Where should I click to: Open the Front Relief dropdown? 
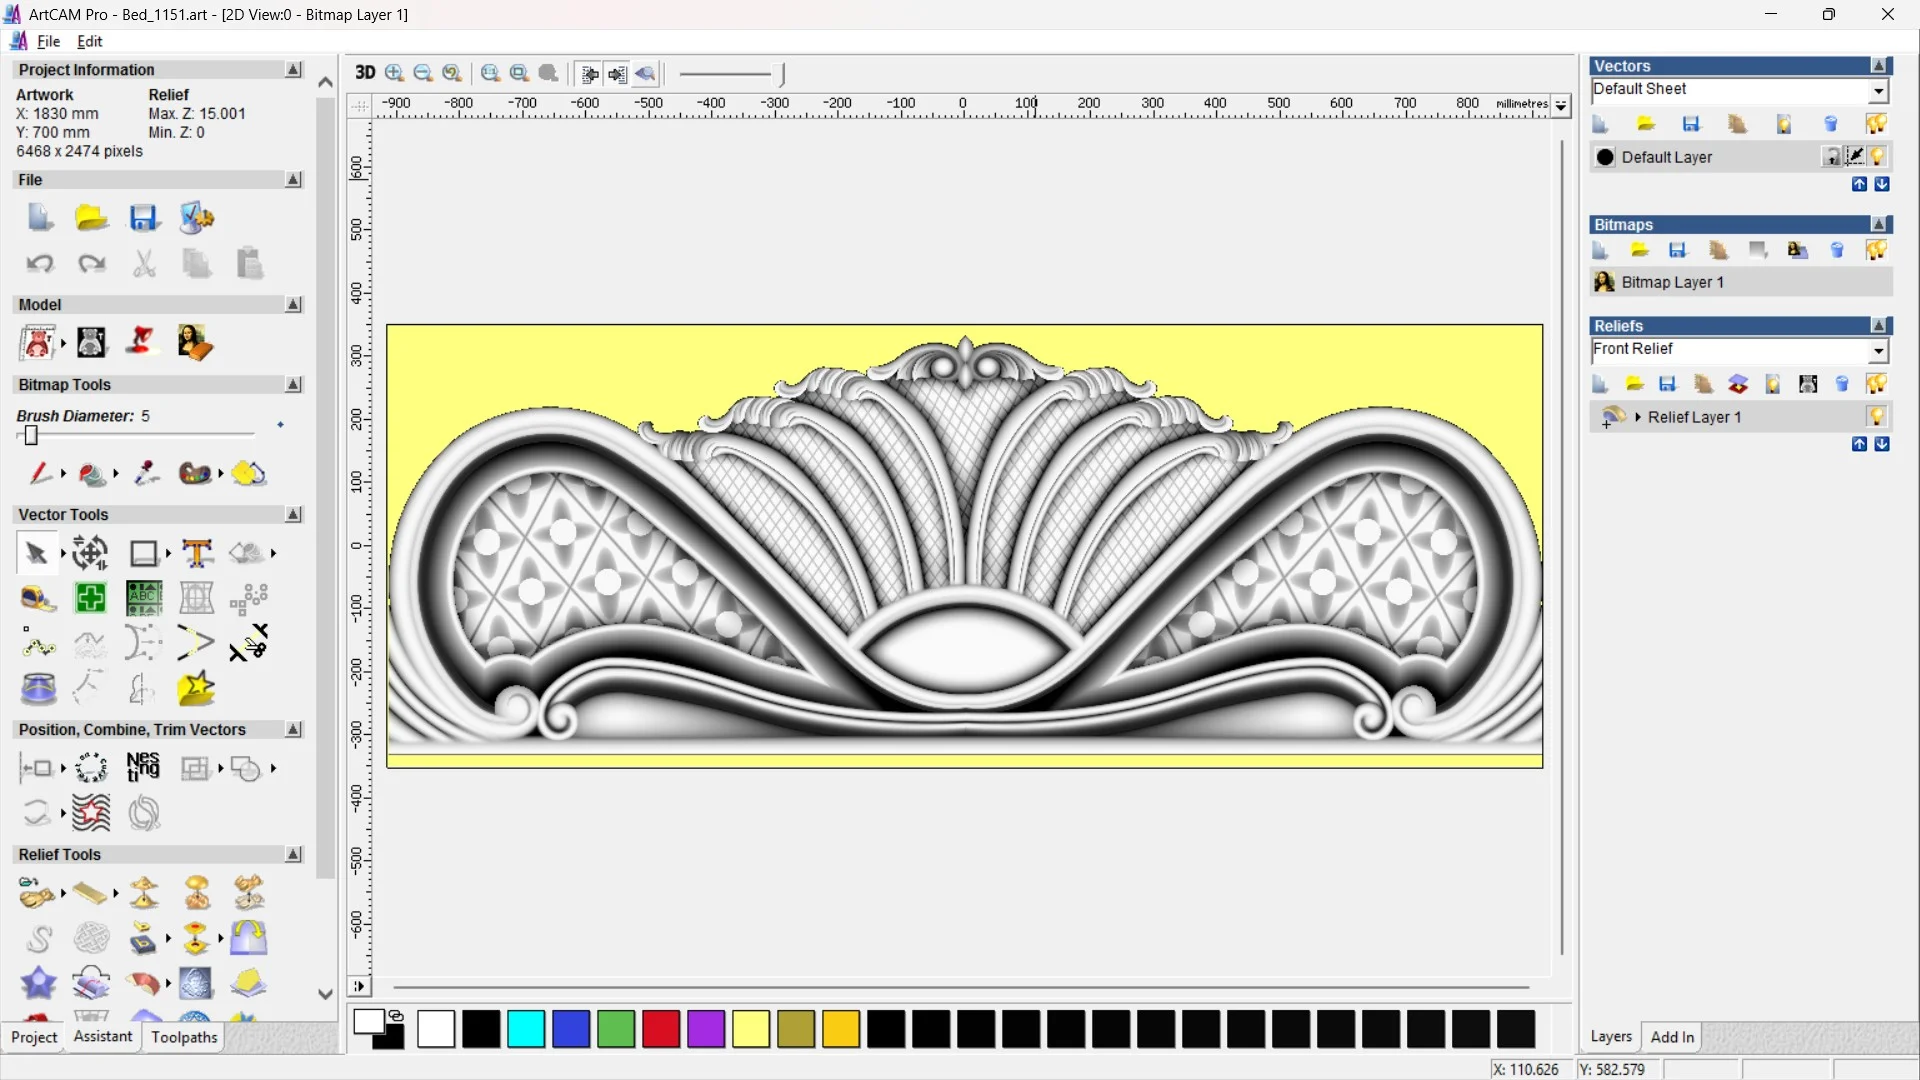(x=1878, y=351)
